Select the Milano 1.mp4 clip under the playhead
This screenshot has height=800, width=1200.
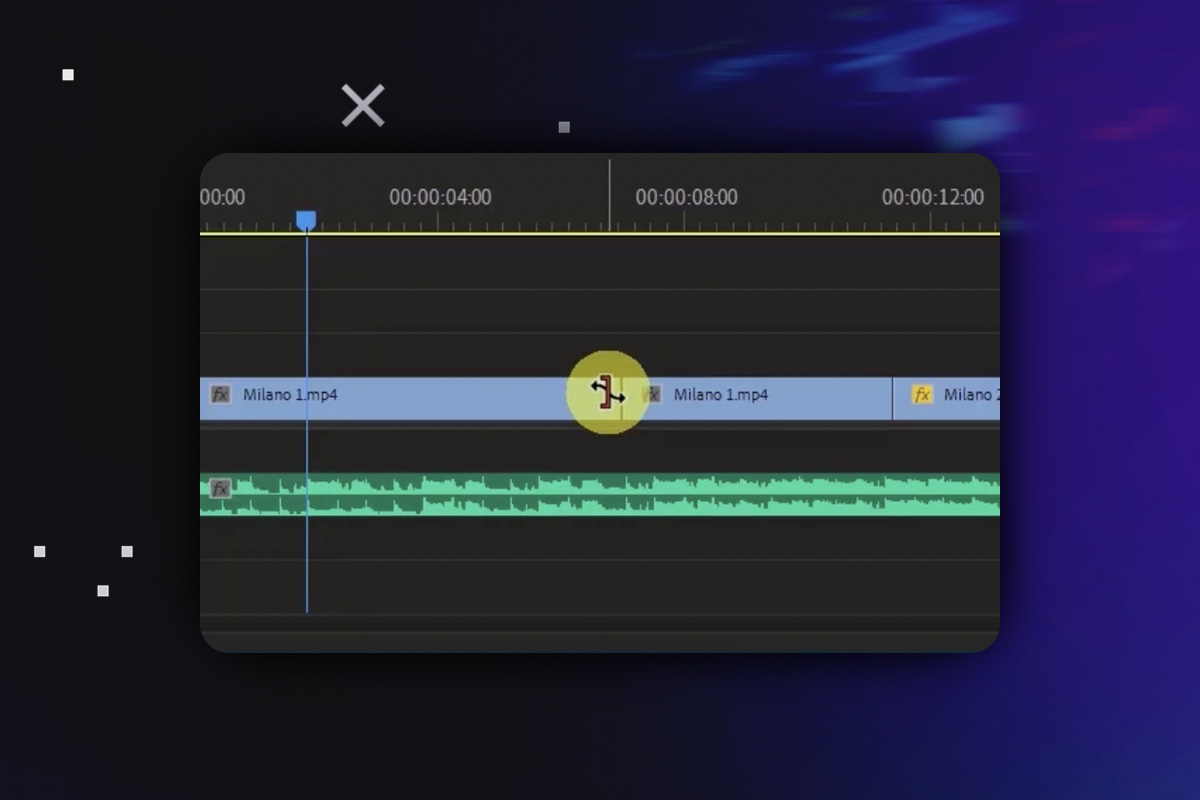point(410,398)
